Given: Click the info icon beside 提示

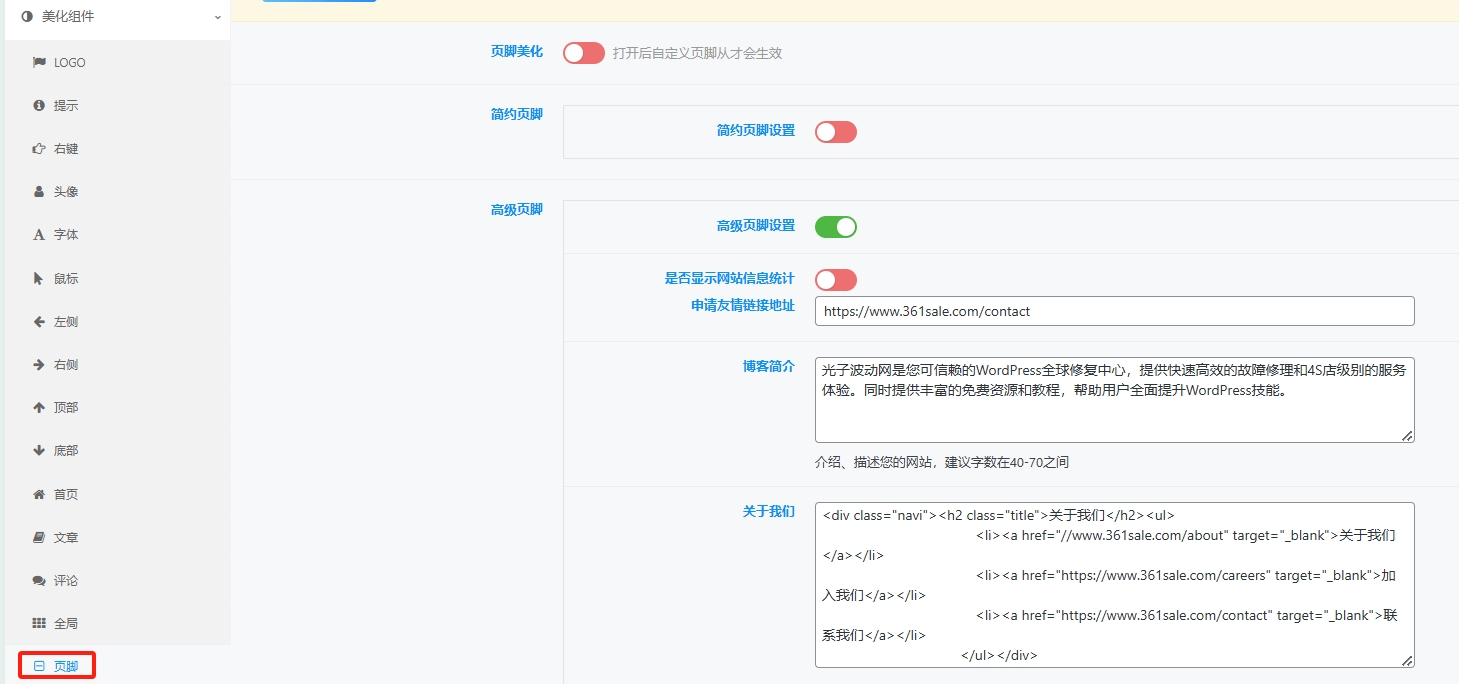Looking at the screenshot, I should click(x=39, y=105).
